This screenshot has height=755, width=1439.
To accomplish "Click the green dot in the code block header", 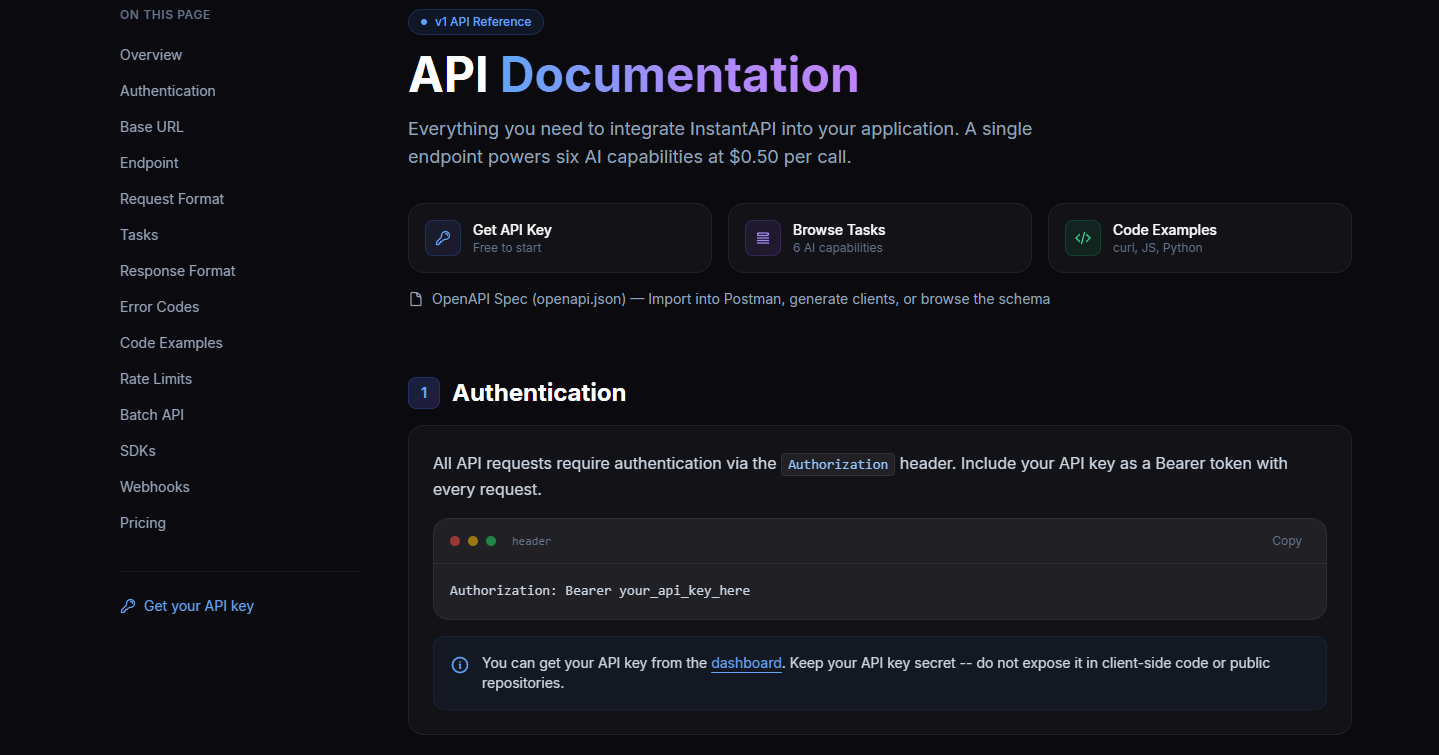I will click(x=491, y=541).
